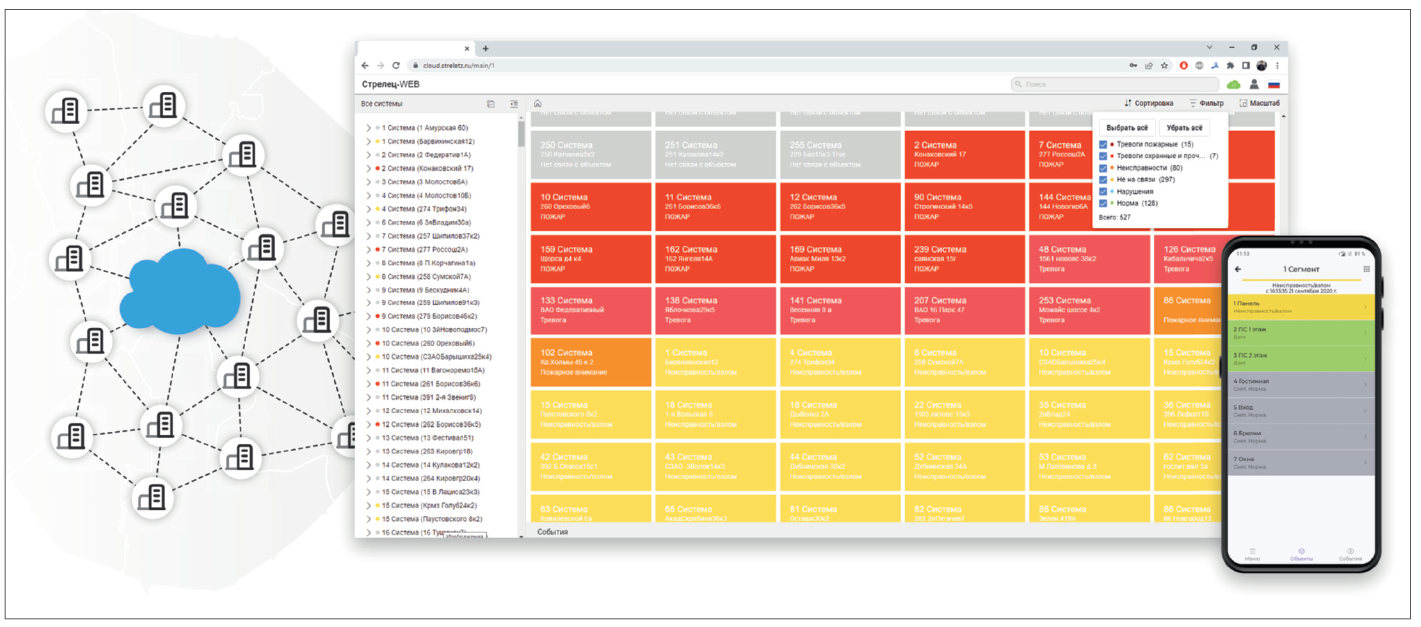Click the copy-style icon beside Все системы
The height and width of the screenshot is (627, 1421).
[491, 103]
